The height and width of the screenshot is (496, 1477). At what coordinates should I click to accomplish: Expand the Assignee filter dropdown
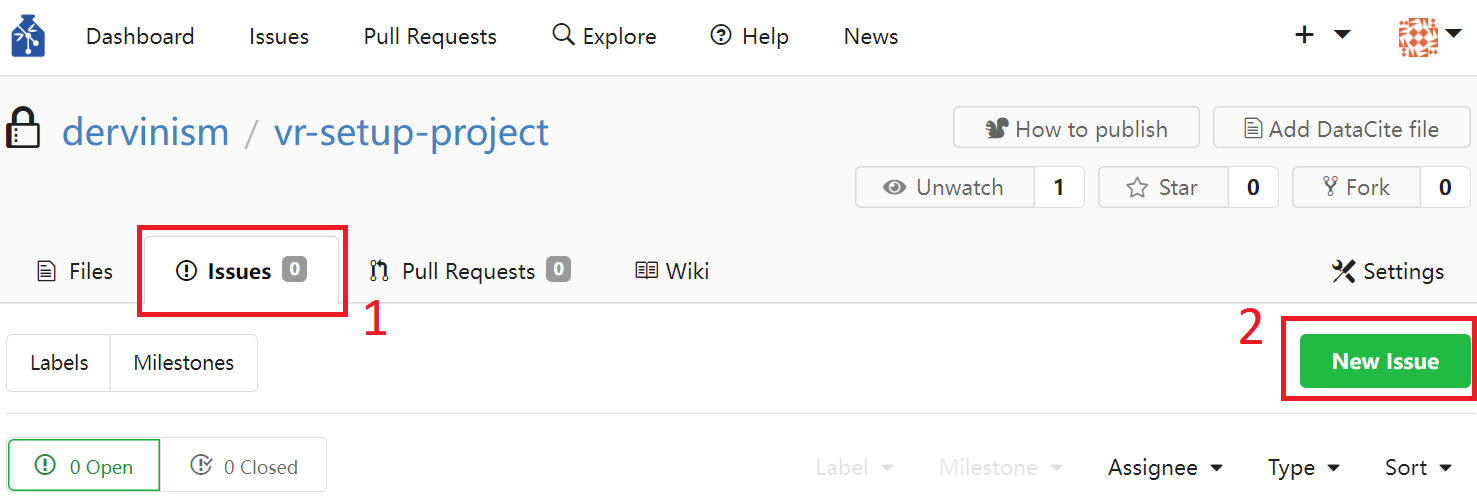pyautogui.click(x=1166, y=467)
